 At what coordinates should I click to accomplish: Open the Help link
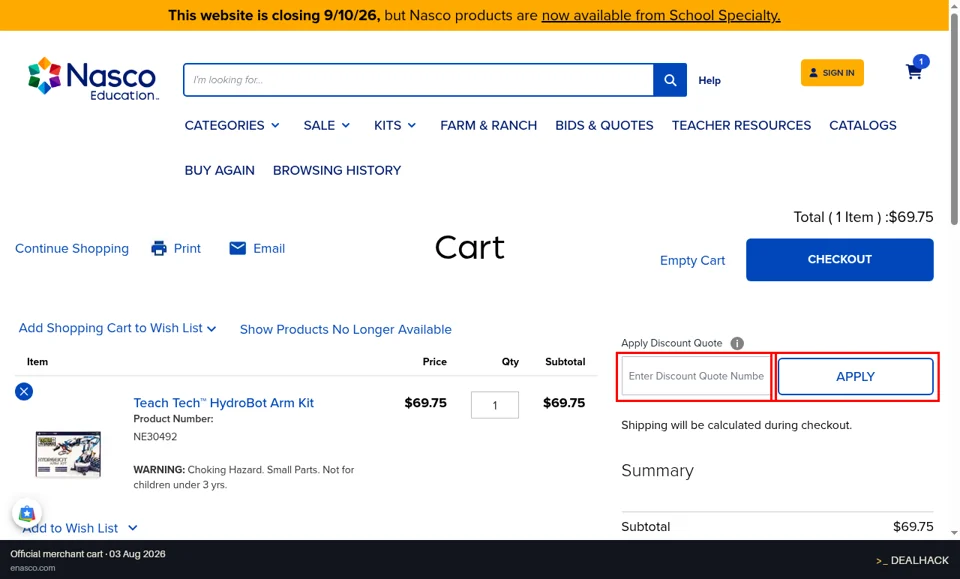pos(710,81)
